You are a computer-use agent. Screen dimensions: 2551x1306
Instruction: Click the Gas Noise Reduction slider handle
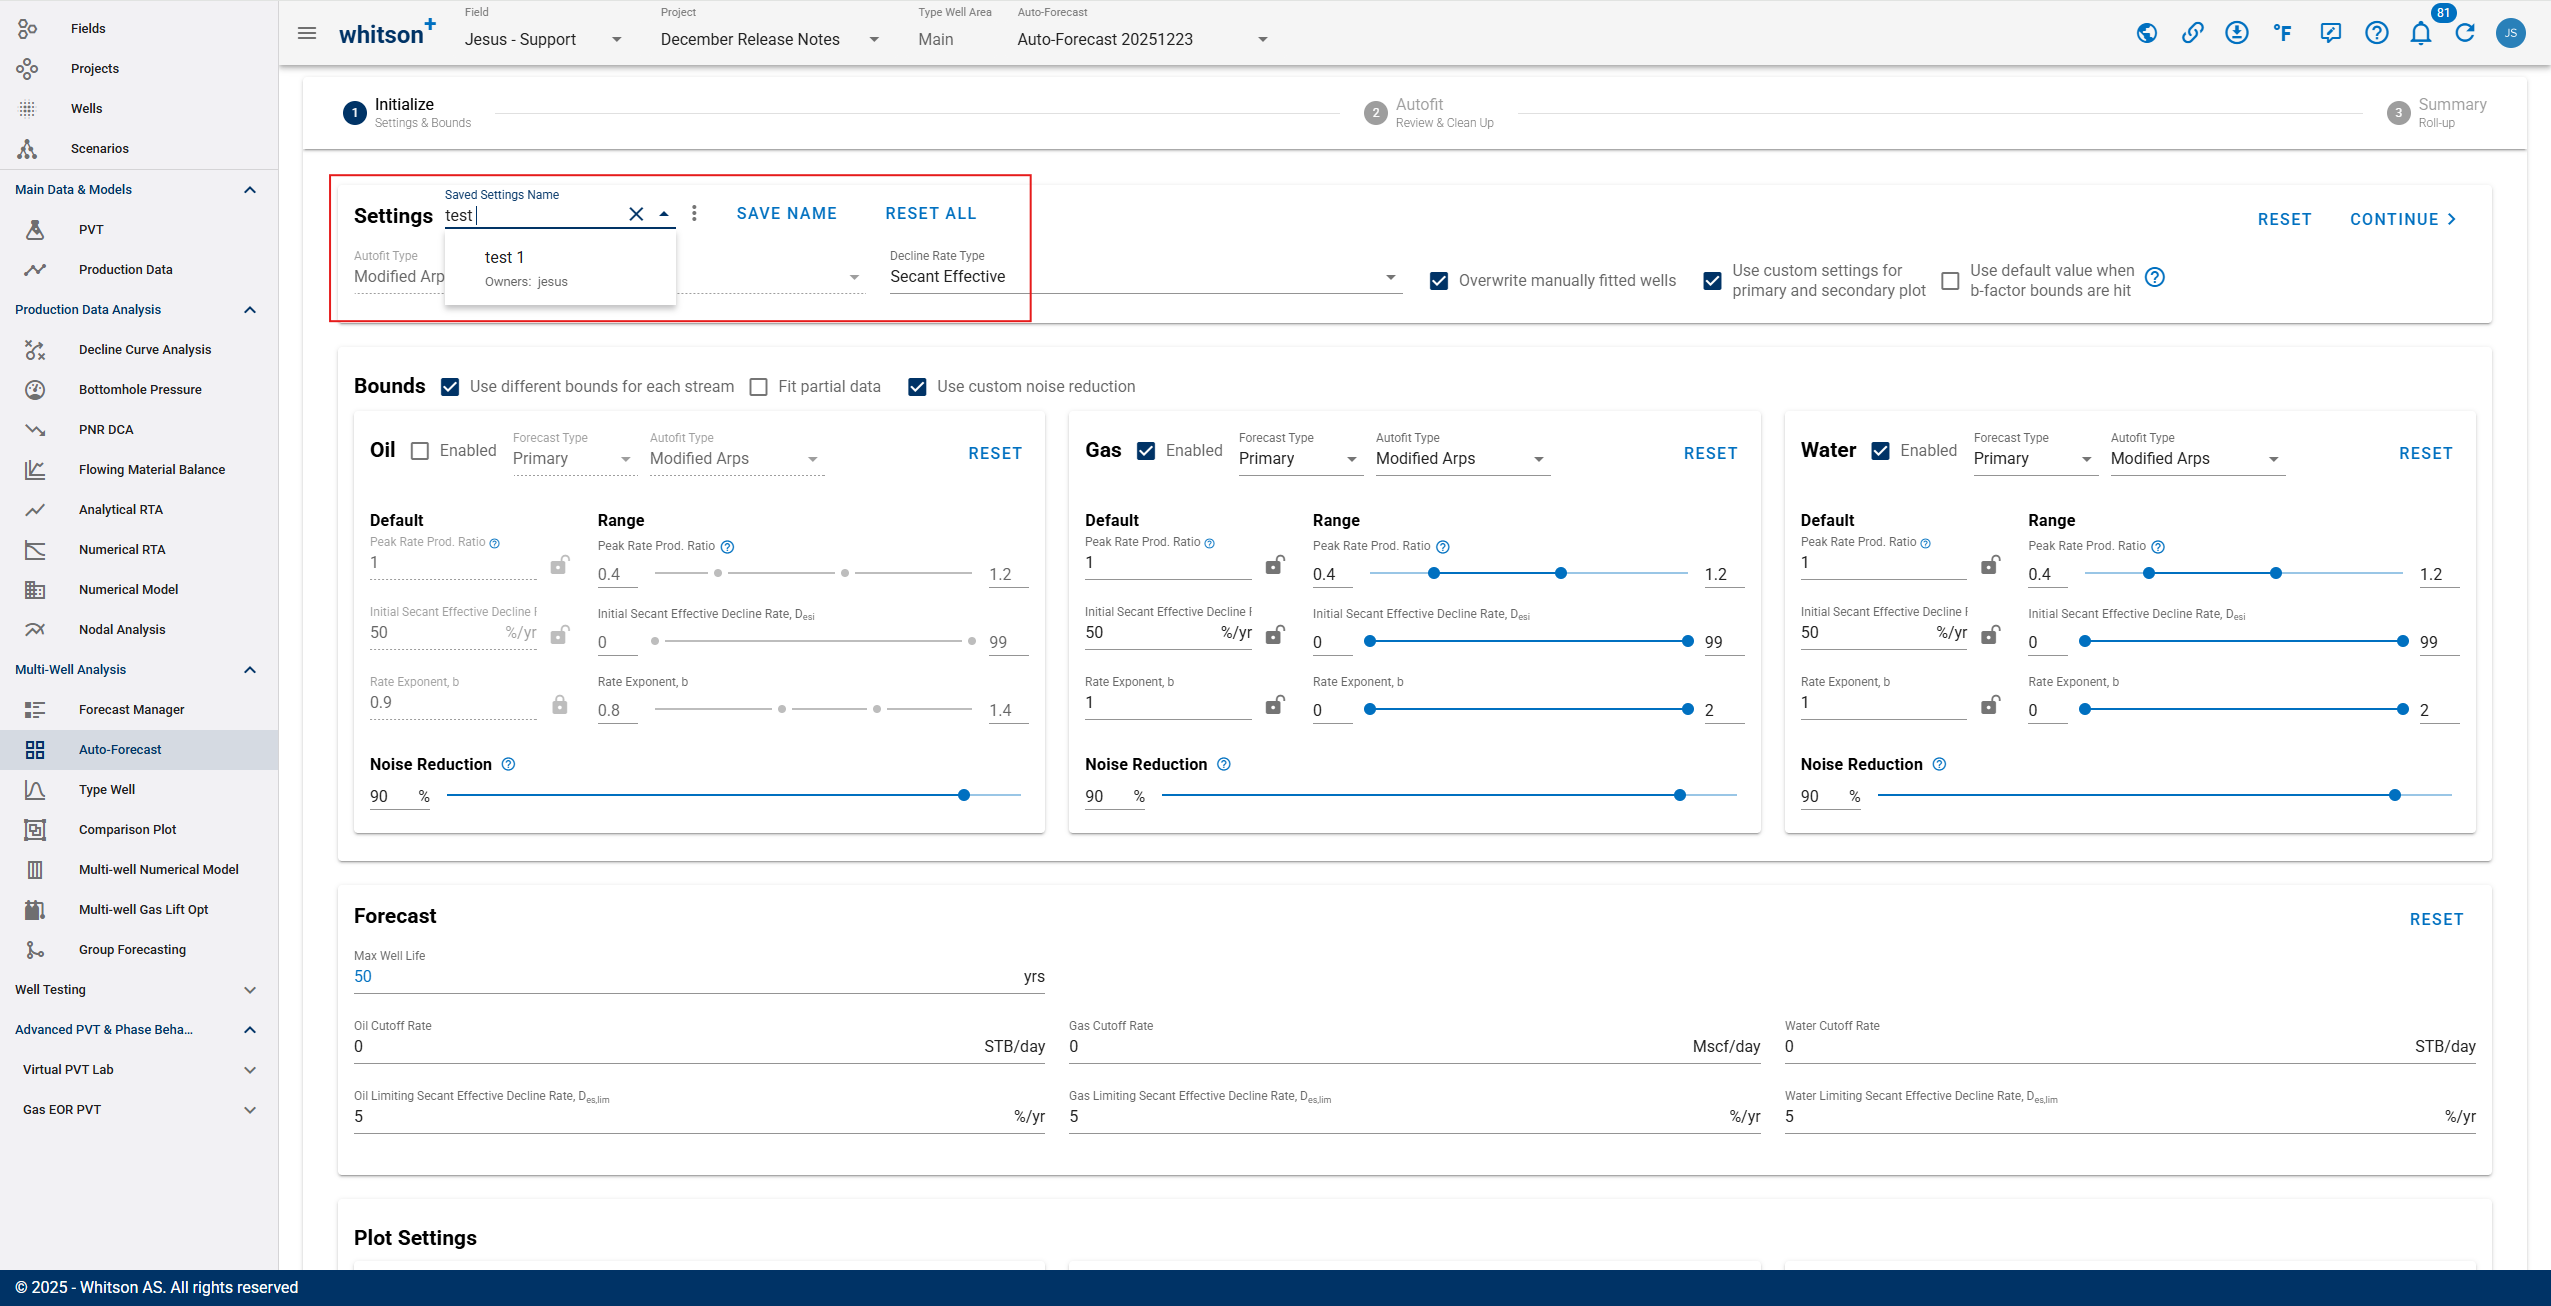click(1680, 795)
